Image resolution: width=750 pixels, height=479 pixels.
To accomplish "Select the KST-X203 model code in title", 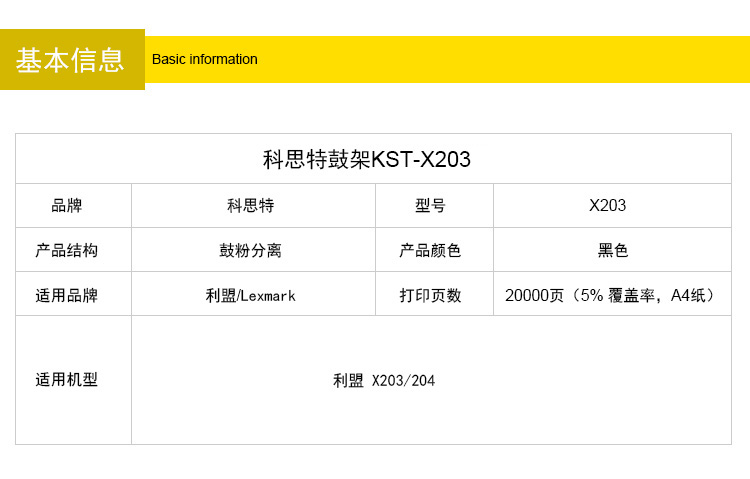I will [421, 159].
